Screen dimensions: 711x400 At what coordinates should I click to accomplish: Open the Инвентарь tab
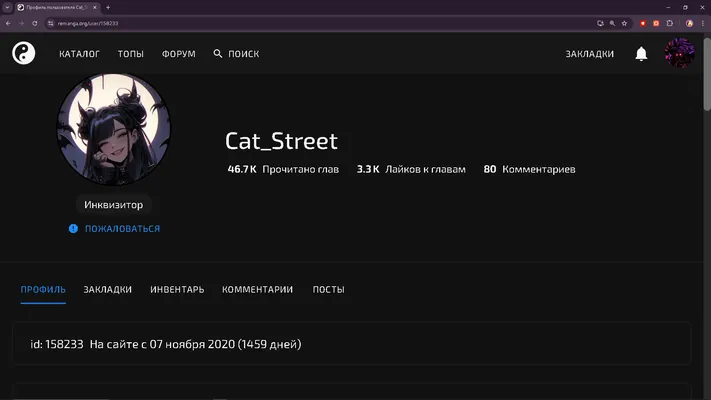[x=177, y=289]
